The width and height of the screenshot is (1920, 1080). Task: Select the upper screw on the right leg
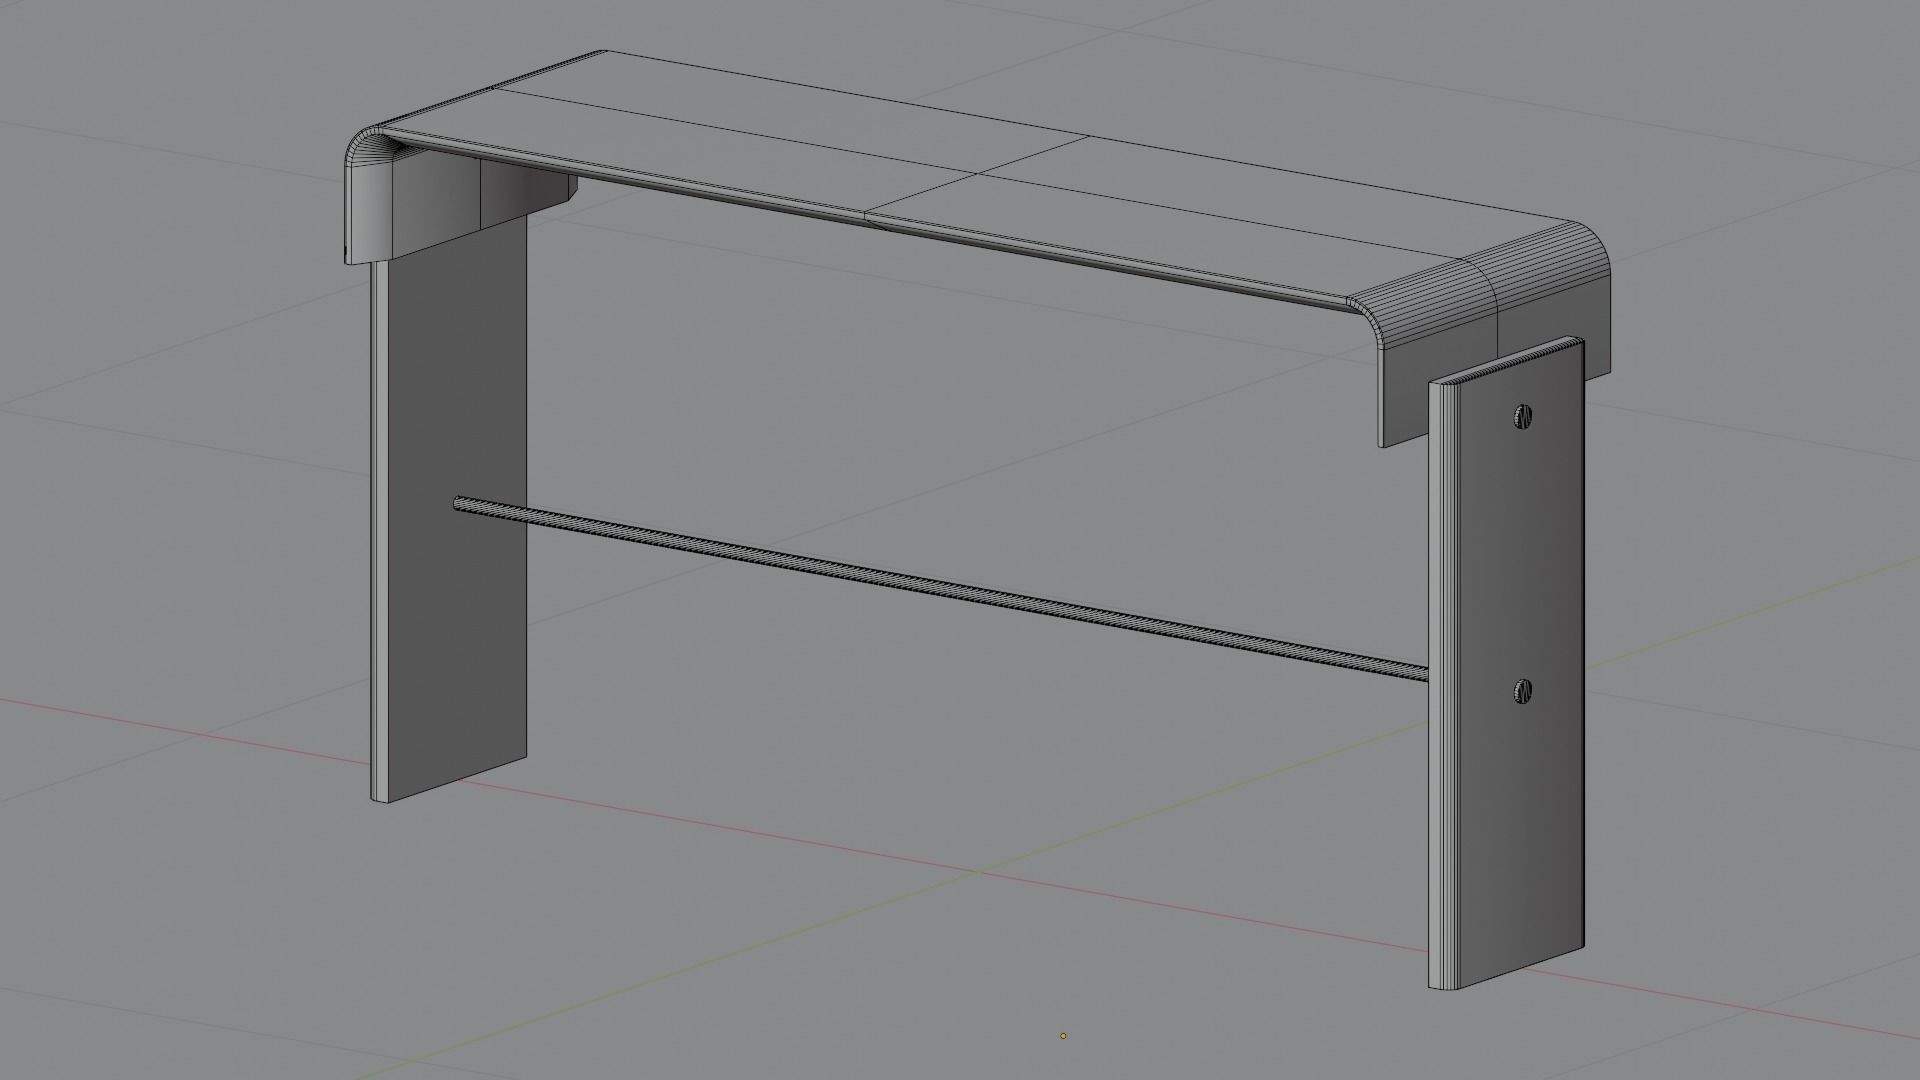[1523, 416]
